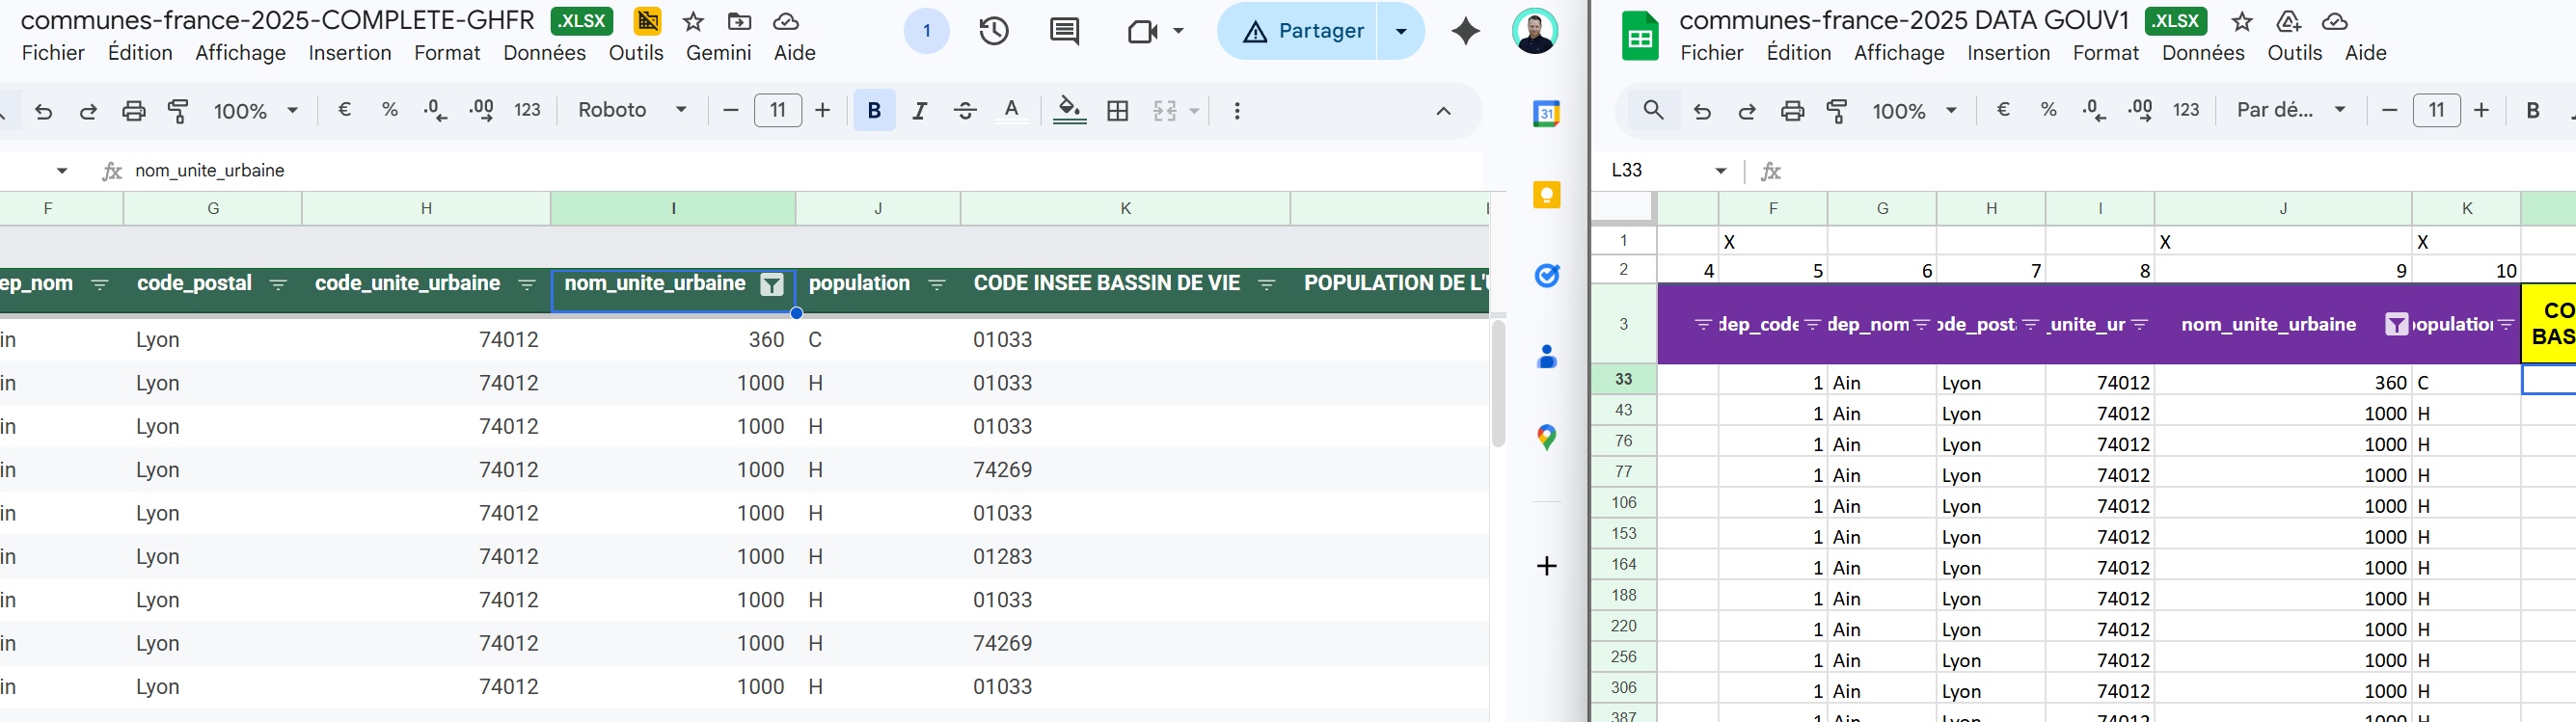Viewport: 2576px width, 722px height.
Task: Click the Gemini sparkle icon beside Partager
Action: [x=1465, y=31]
